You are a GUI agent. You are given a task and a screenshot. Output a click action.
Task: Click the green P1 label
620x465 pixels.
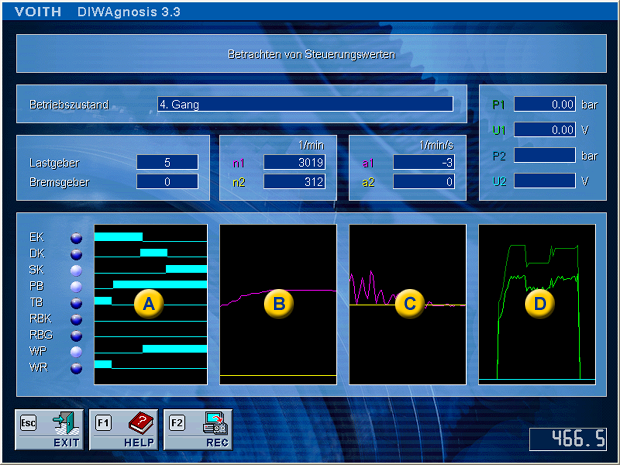pyautogui.click(x=499, y=105)
